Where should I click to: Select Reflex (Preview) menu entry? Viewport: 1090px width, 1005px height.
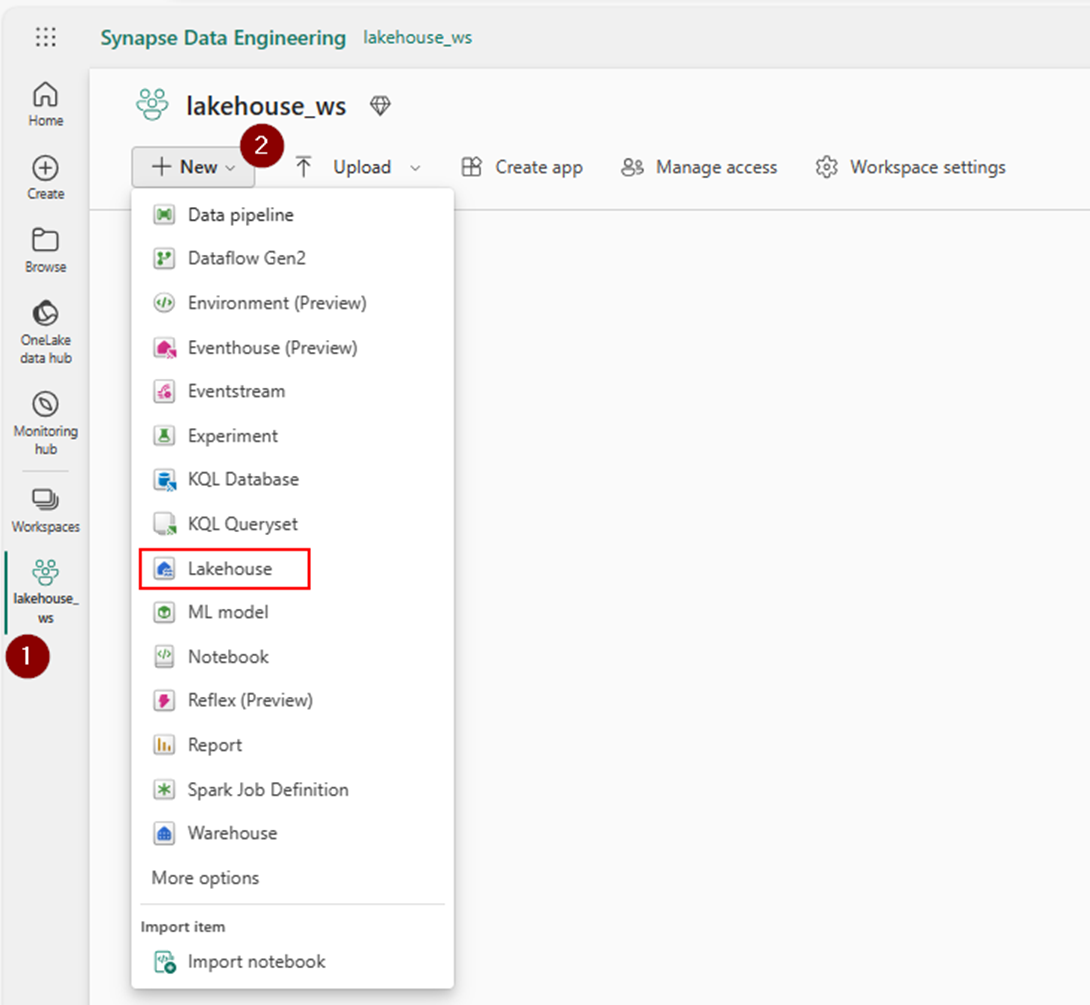tap(293, 701)
